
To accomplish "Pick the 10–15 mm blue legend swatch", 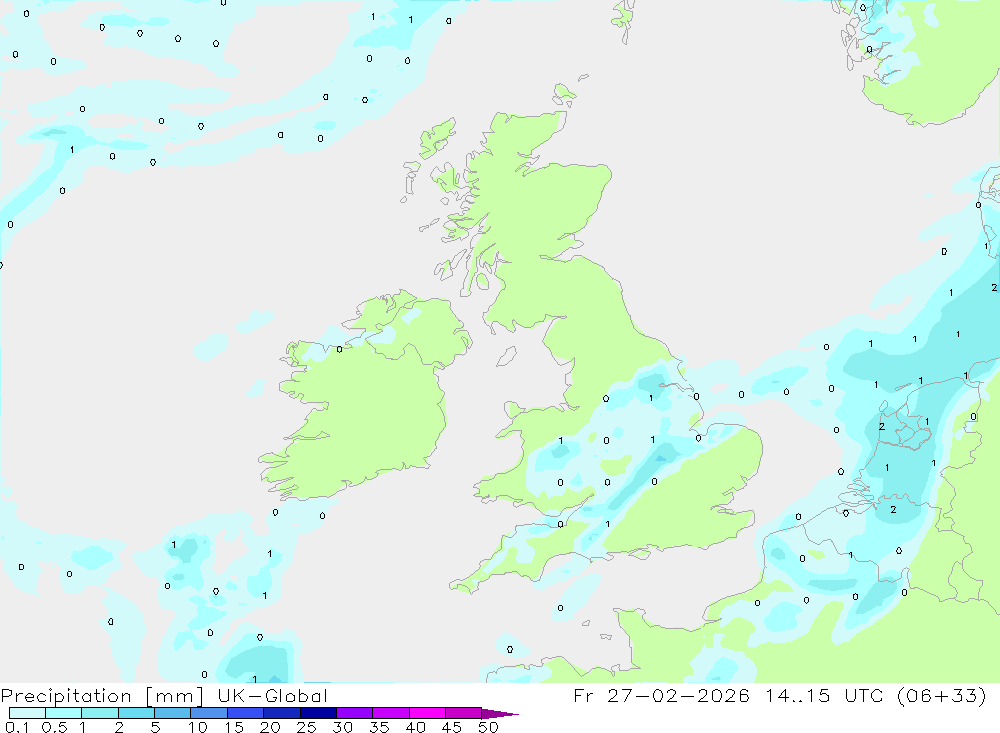I will point(209,713).
